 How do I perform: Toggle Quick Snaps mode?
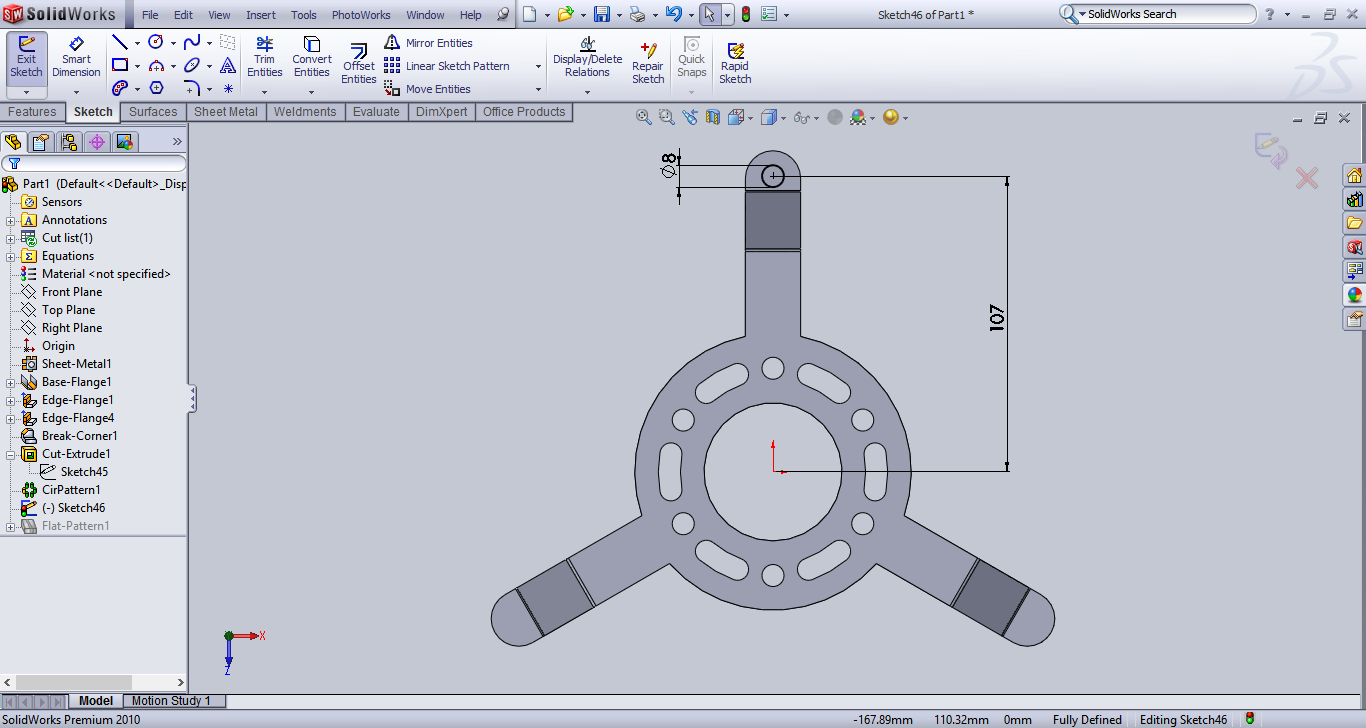690,62
